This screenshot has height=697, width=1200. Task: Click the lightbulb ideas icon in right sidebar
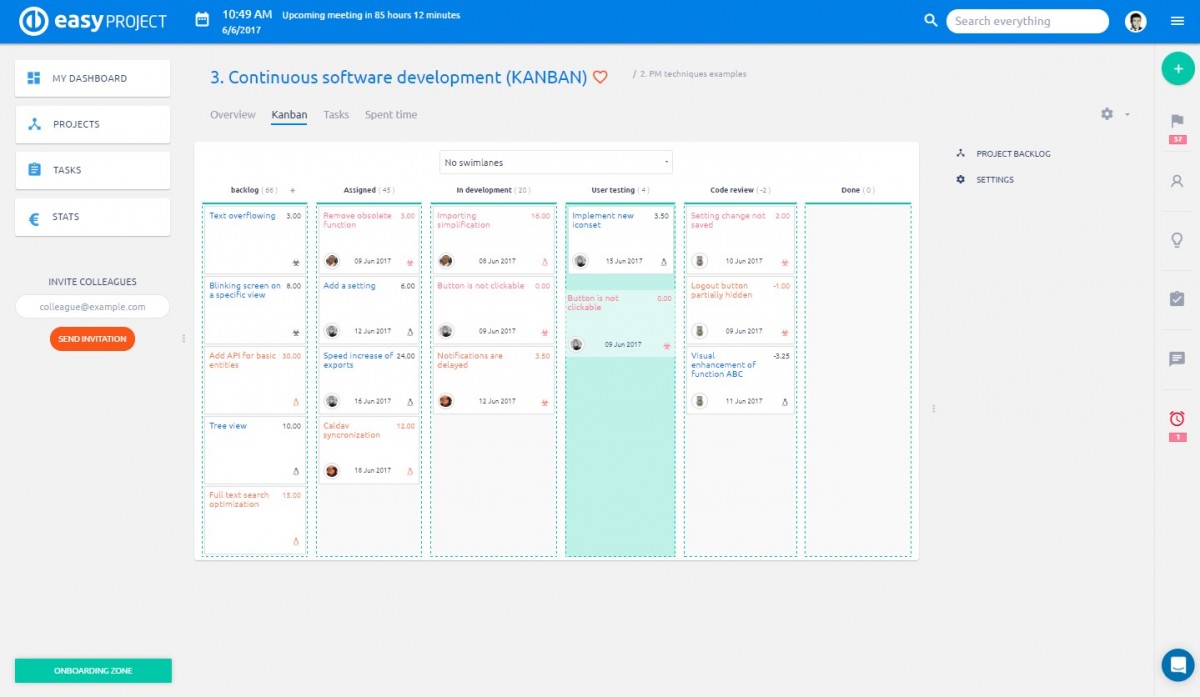click(1178, 240)
